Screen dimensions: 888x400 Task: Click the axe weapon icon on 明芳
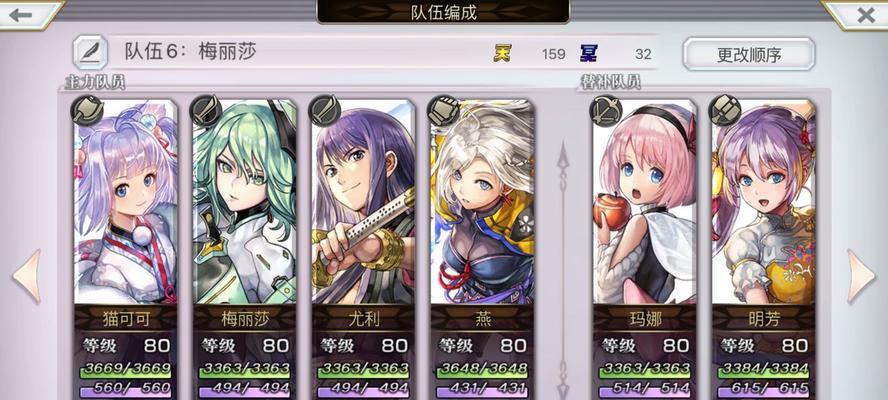pyautogui.click(x=725, y=110)
